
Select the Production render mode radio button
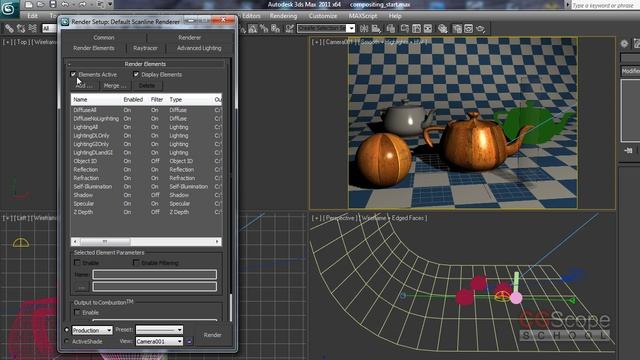point(67,330)
